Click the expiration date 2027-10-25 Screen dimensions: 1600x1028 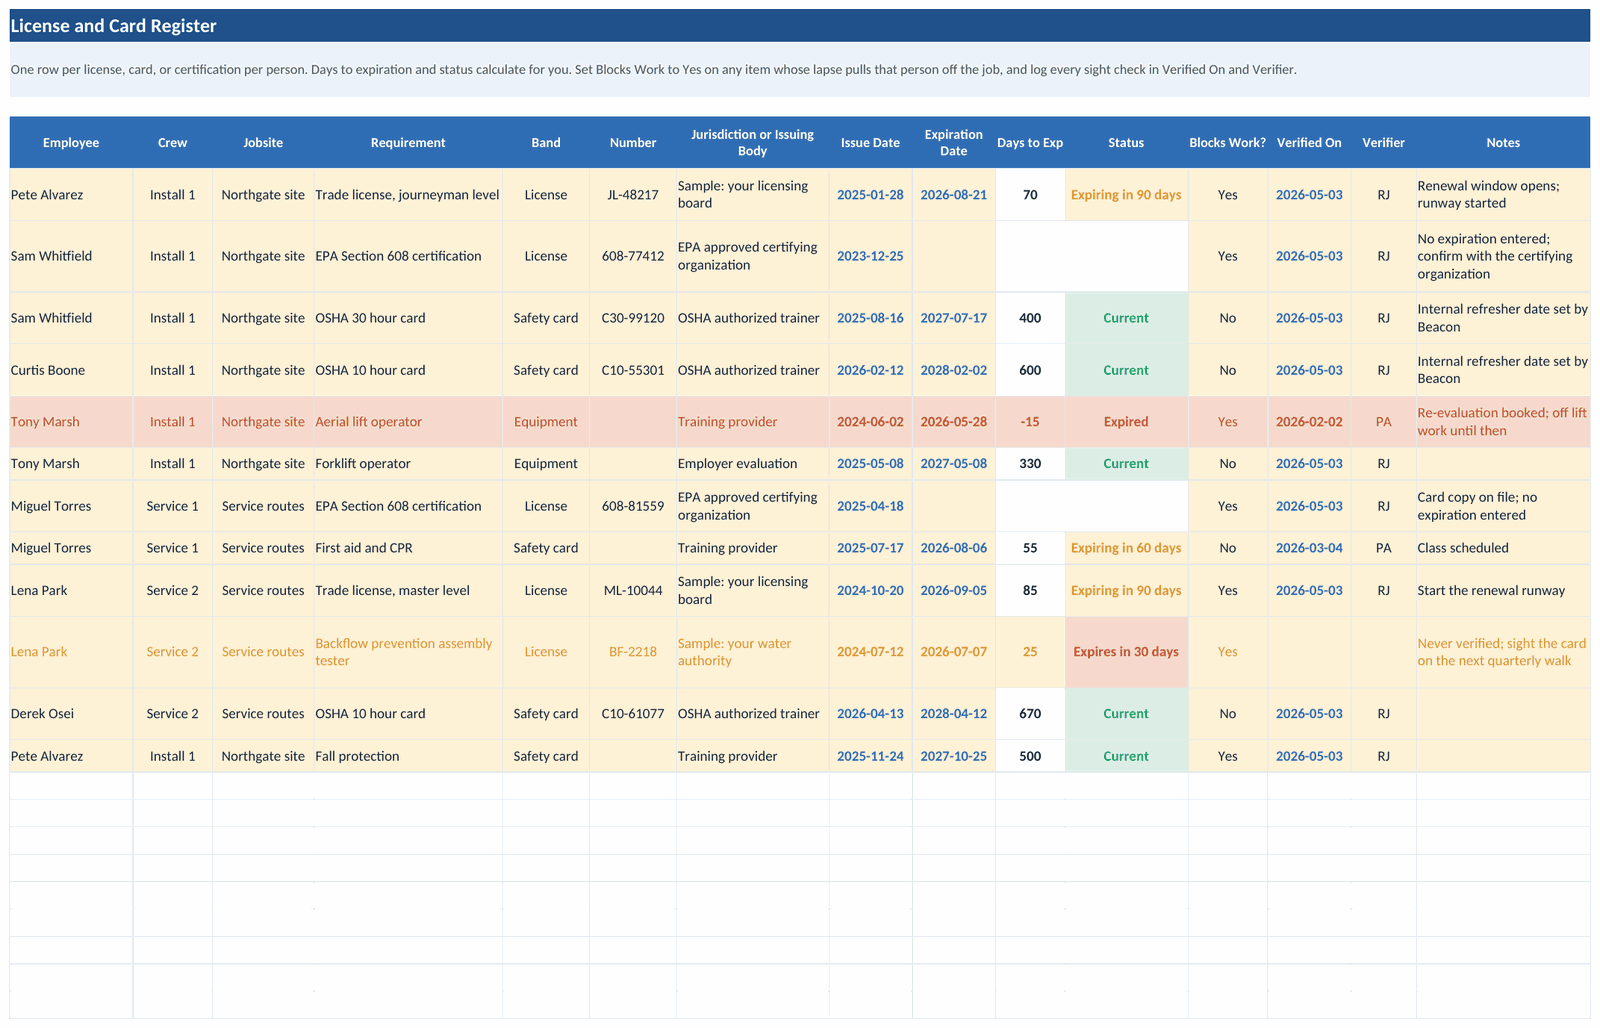pyautogui.click(x=954, y=756)
